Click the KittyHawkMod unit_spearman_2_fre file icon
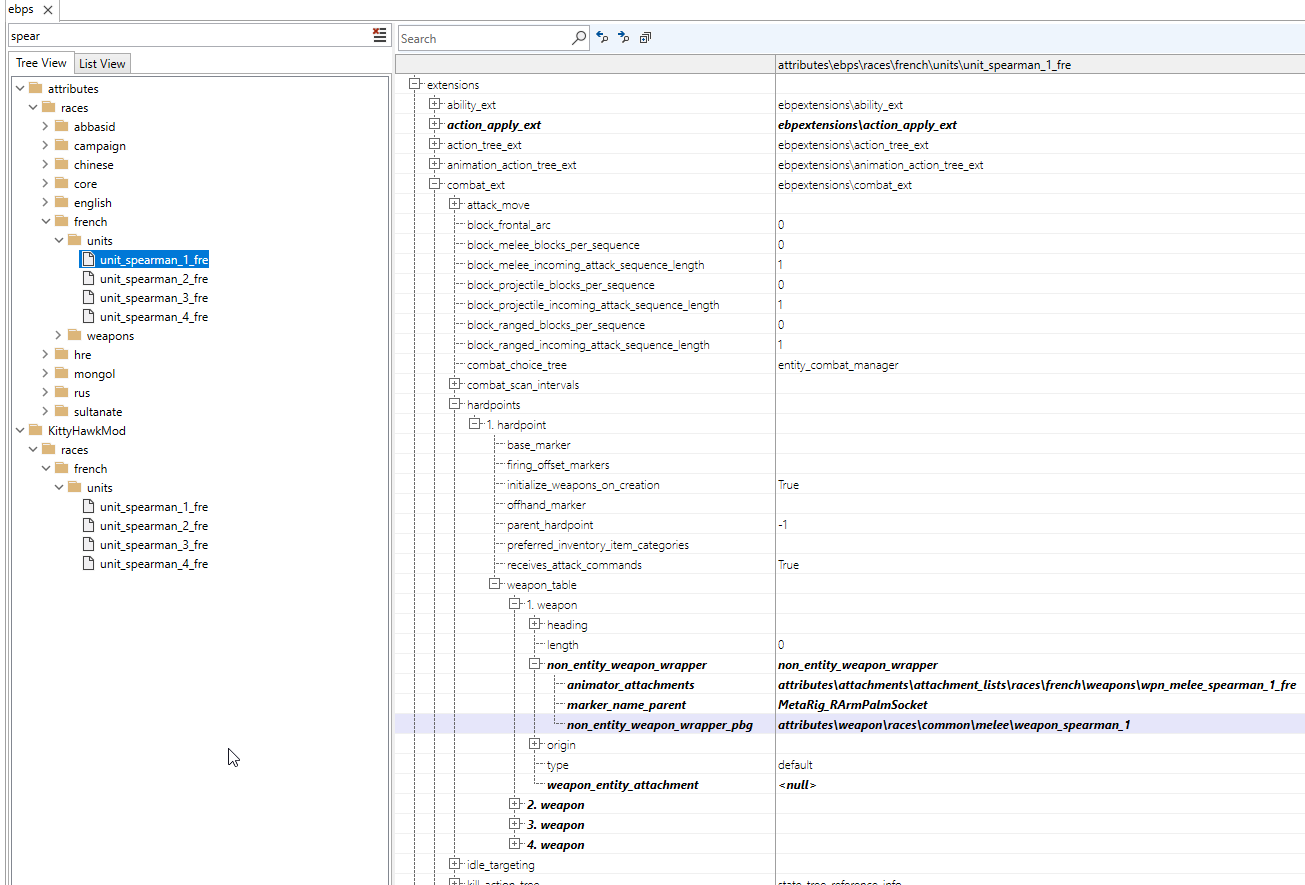This screenshot has width=1305, height=885. [88, 526]
